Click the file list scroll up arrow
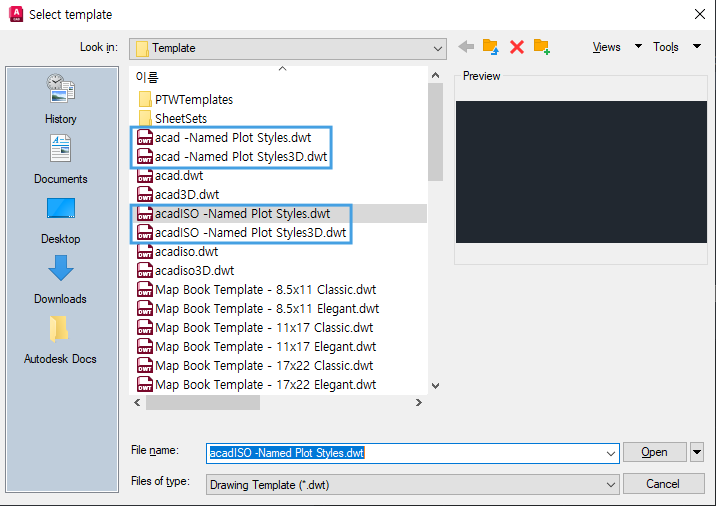The image size is (716, 506). tap(435, 76)
